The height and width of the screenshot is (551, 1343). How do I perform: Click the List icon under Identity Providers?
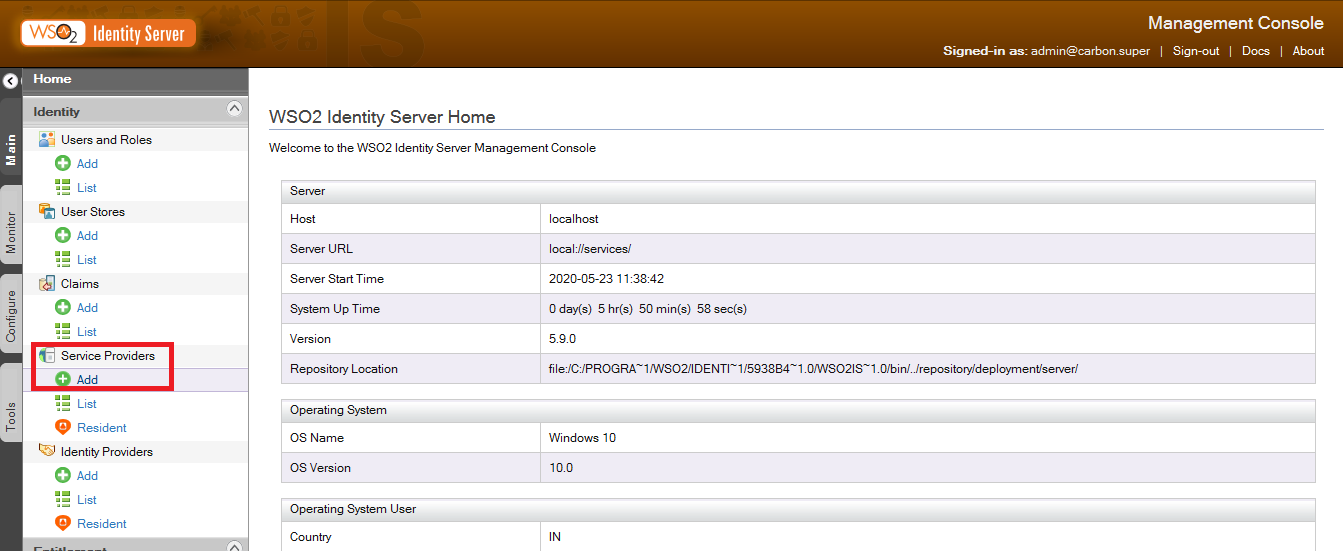pyautogui.click(x=63, y=499)
